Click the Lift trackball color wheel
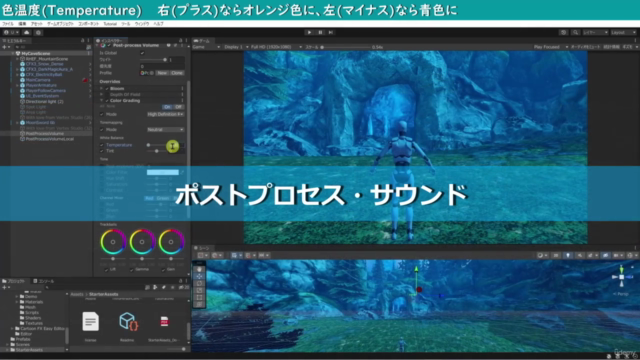Image resolution: width=640 pixels, height=360 pixels. click(113, 242)
